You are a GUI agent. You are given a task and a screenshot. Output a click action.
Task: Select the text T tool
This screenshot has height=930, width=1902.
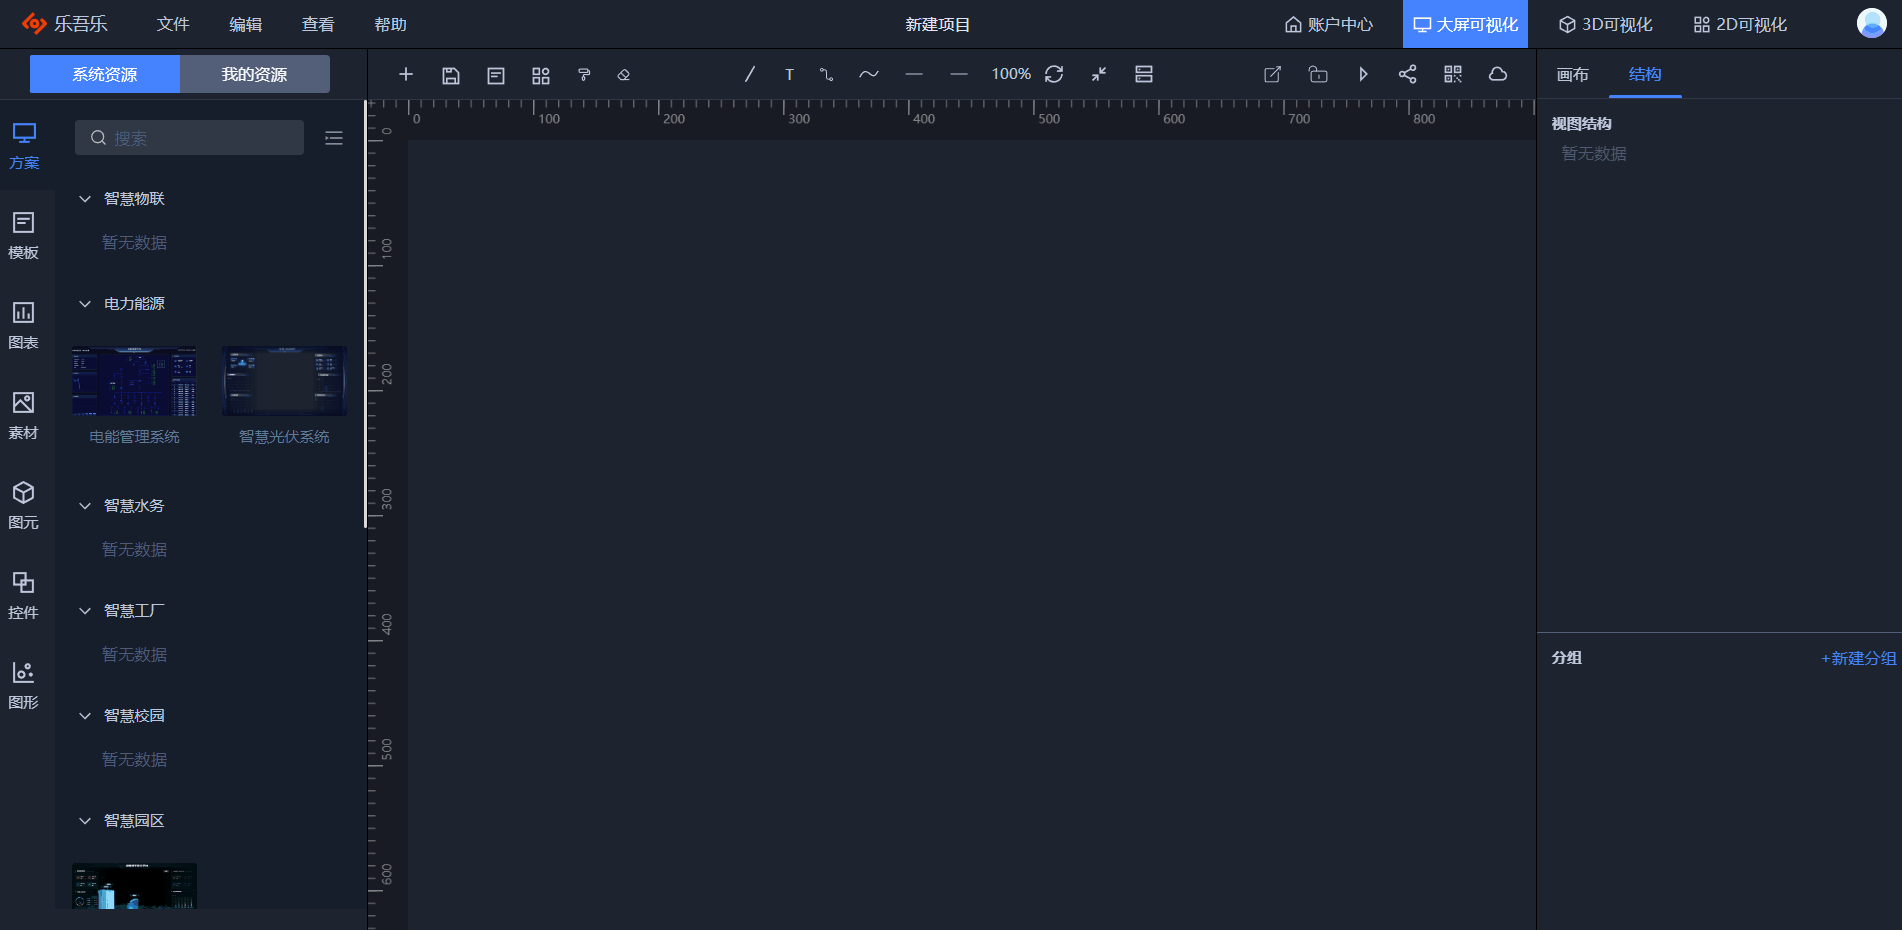coord(789,74)
